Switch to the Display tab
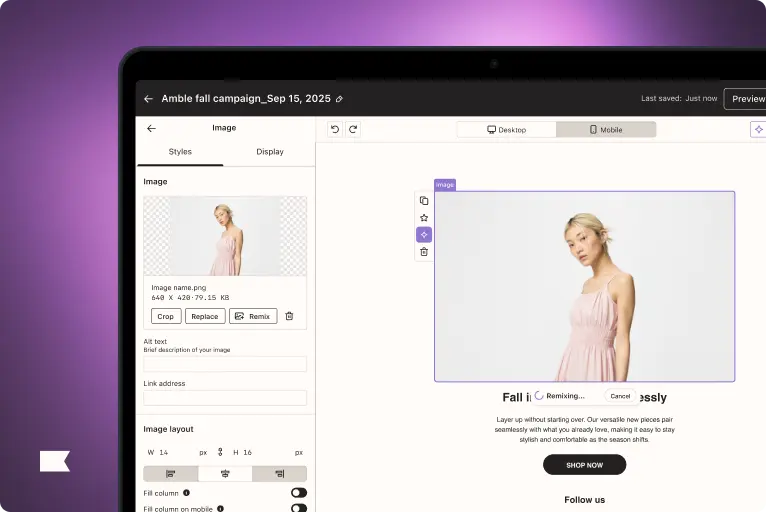This screenshot has height=512, width=766. tap(270, 152)
